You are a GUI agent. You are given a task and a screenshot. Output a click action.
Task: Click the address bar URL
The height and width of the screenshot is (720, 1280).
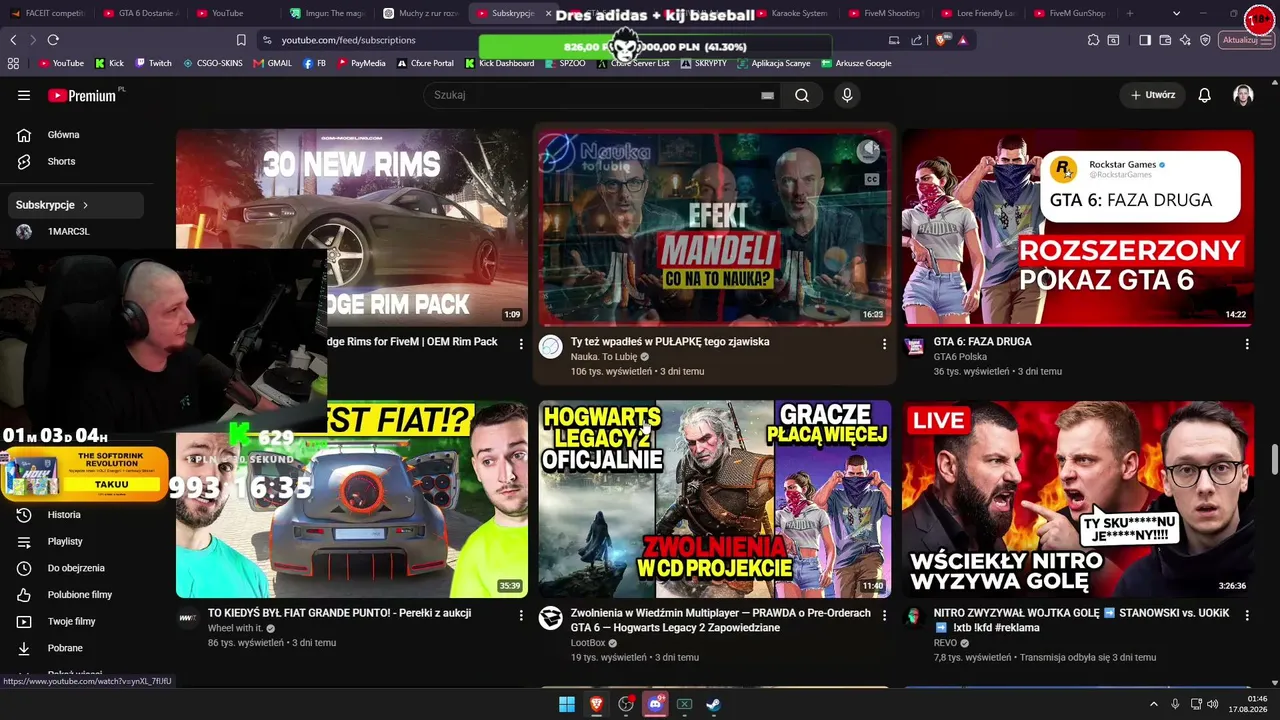click(348, 40)
